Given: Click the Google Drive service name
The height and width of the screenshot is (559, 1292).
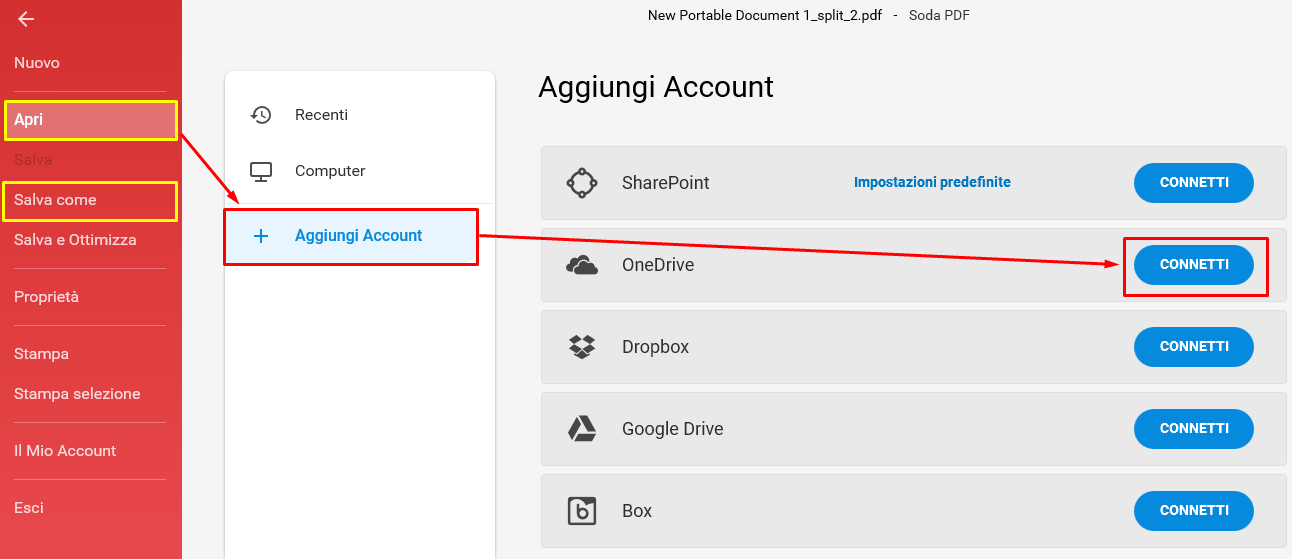Looking at the screenshot, I should pos(672,429).
